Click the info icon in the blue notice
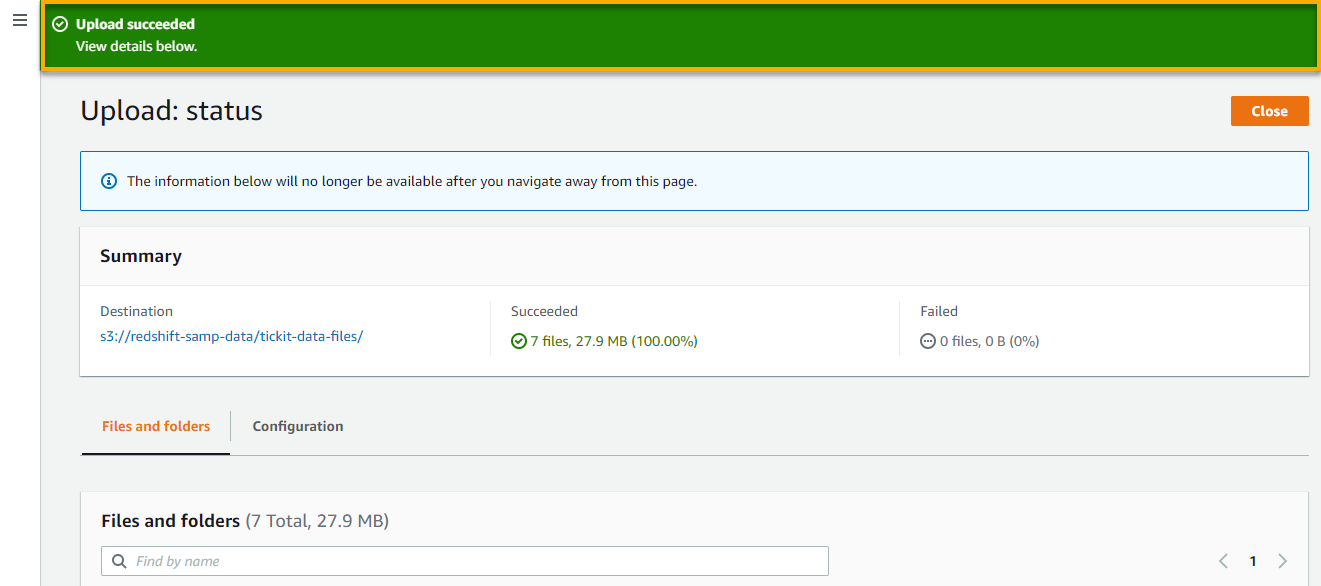Image resolution: width=1321 pixels, height=586 pixels. point(109,181)
